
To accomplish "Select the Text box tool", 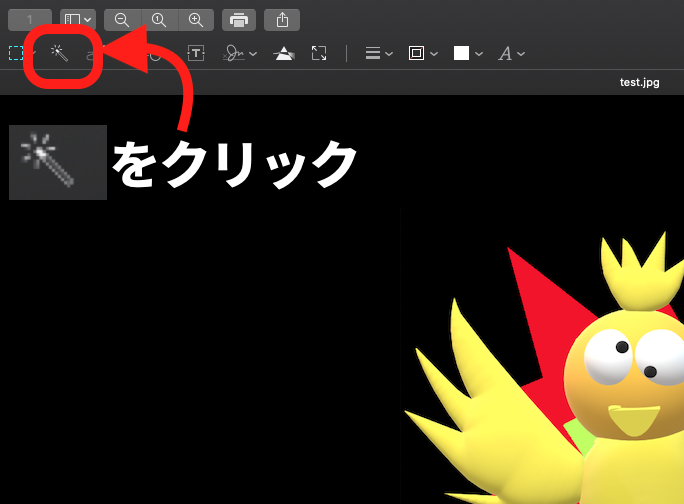I will tap(196, 53).
